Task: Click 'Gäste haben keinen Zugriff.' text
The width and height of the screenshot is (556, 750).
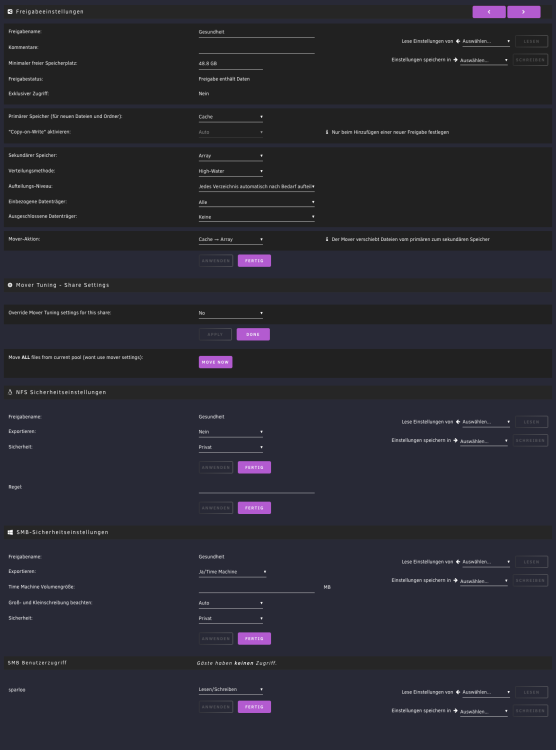Action: pos(236,663)
